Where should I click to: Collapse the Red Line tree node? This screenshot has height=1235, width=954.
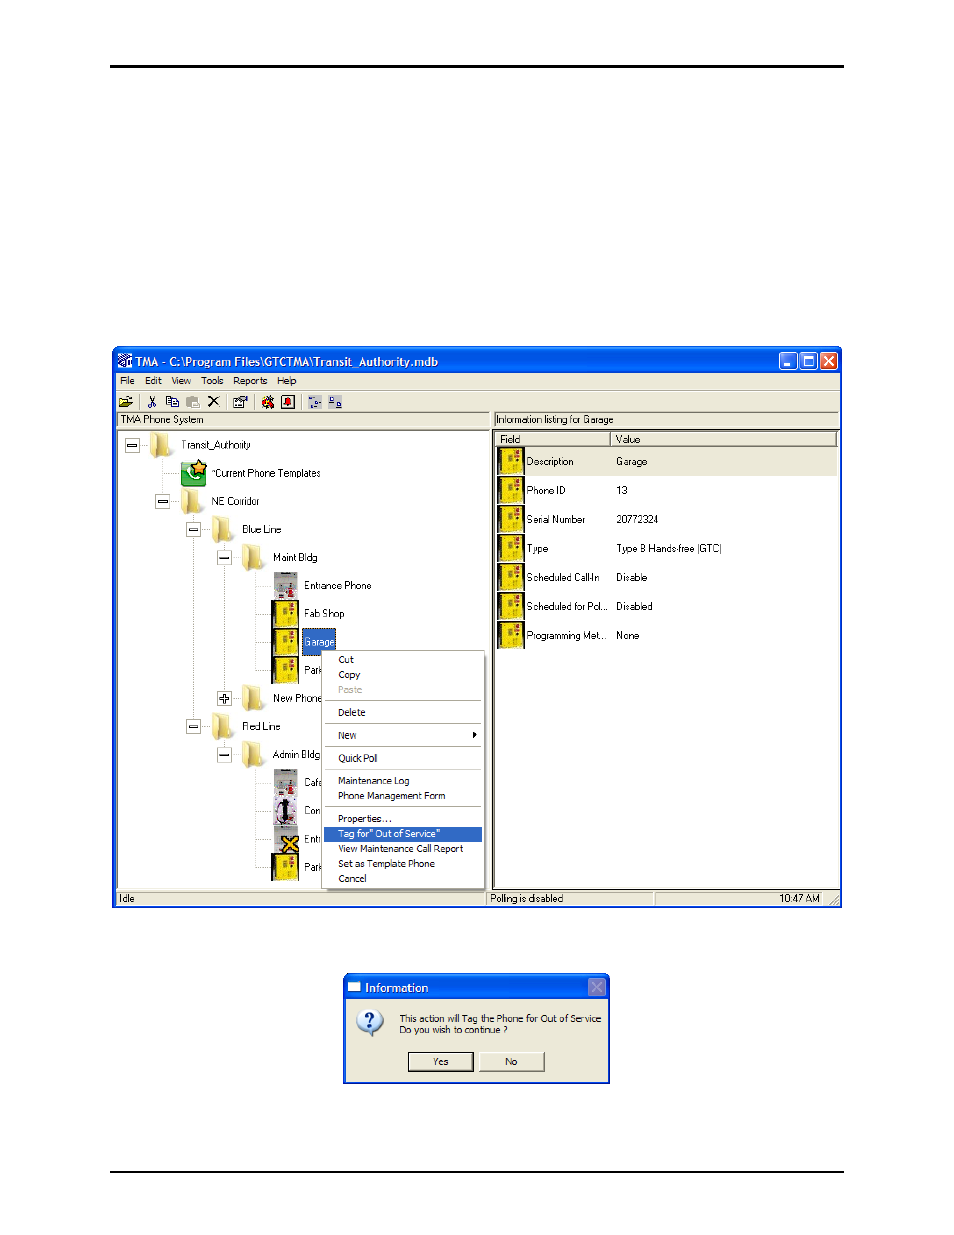[194, 726]
